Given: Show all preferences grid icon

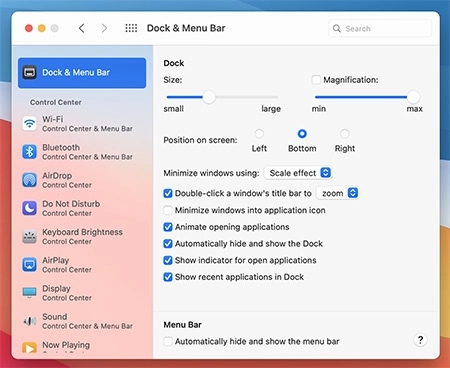Looking at the screenshot, I should 131,28.
